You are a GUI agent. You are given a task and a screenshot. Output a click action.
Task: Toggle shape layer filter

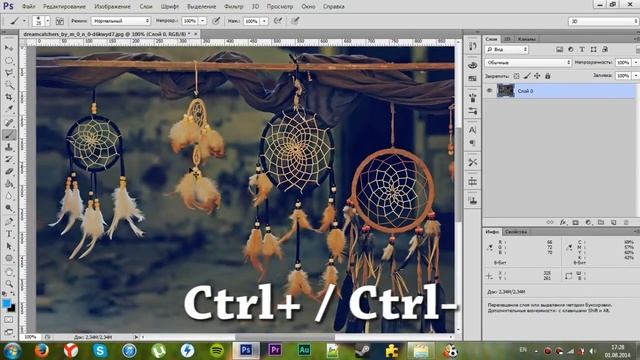click(593, 49)
